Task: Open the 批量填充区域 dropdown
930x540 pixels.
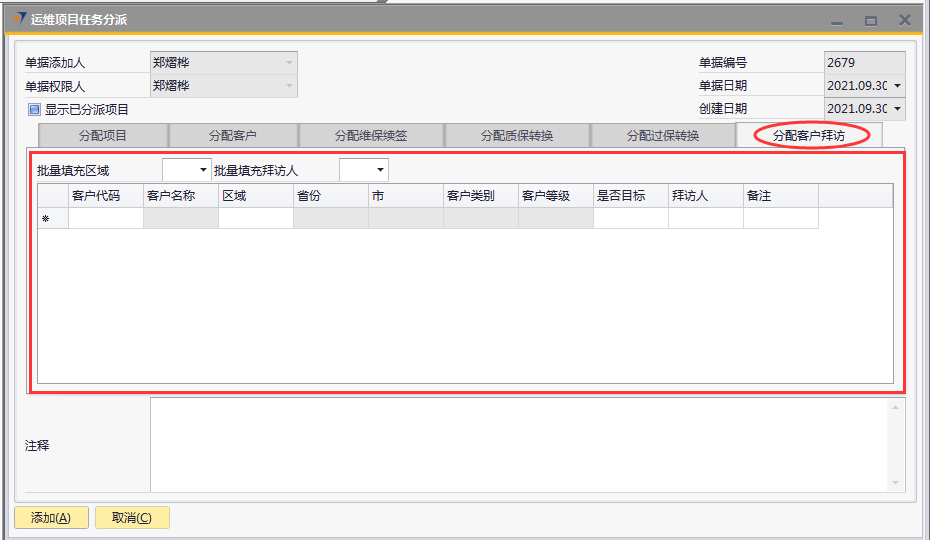Action: (x=204, y=171)
